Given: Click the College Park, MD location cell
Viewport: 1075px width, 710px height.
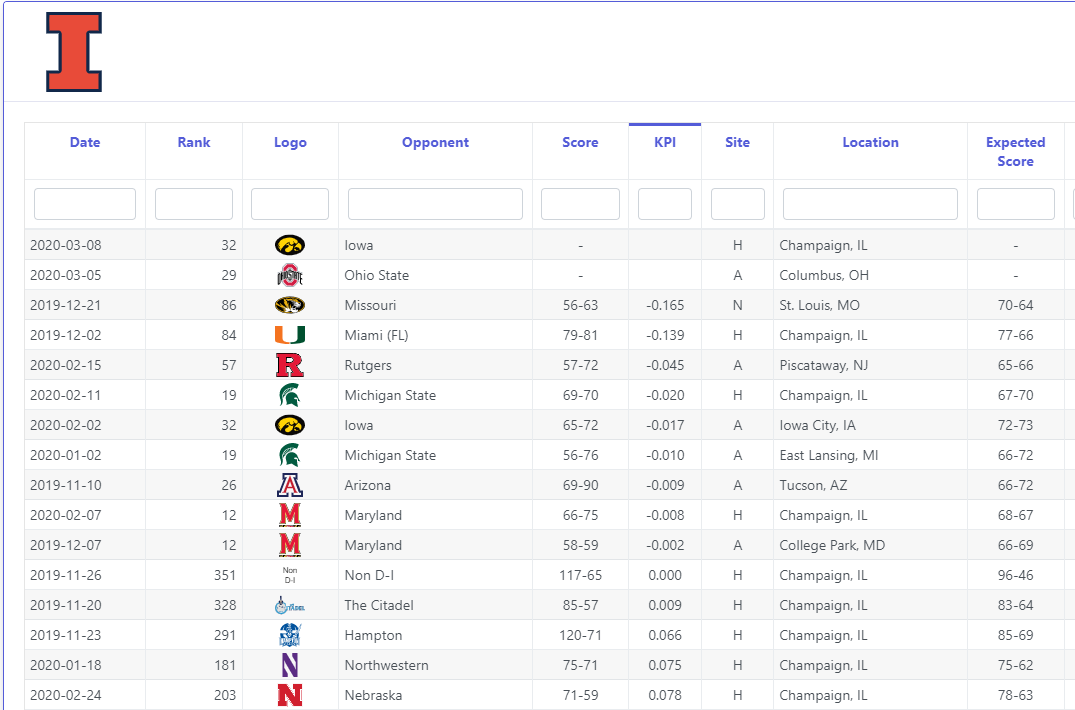Looking at the screenshot, I should [x=871, y=546].
